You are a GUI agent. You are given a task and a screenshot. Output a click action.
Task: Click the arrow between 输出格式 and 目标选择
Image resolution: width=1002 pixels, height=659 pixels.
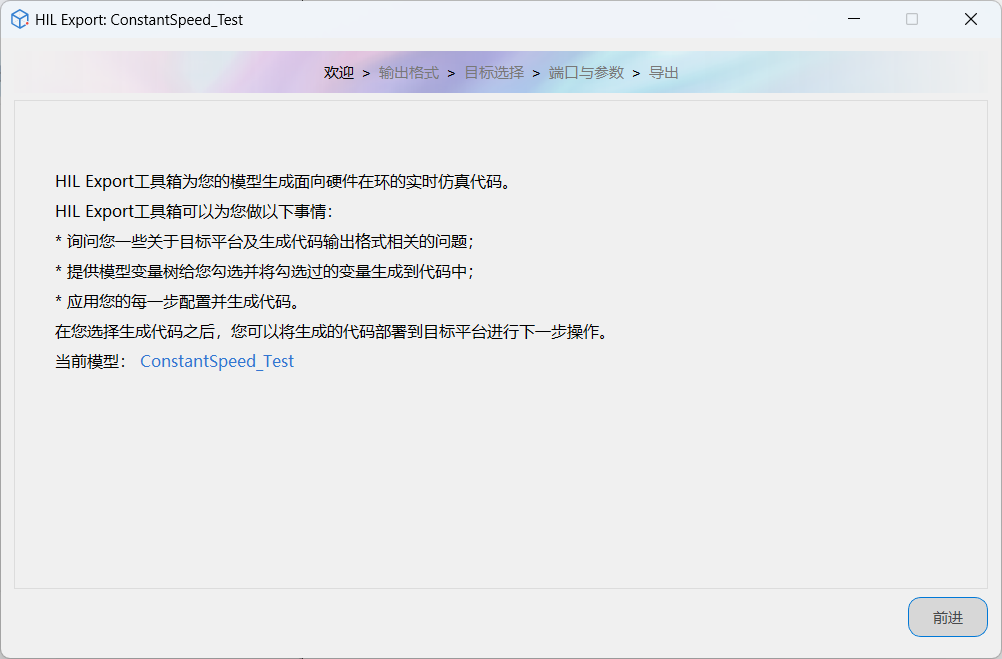pyautogui.click(x=451, y=73)
